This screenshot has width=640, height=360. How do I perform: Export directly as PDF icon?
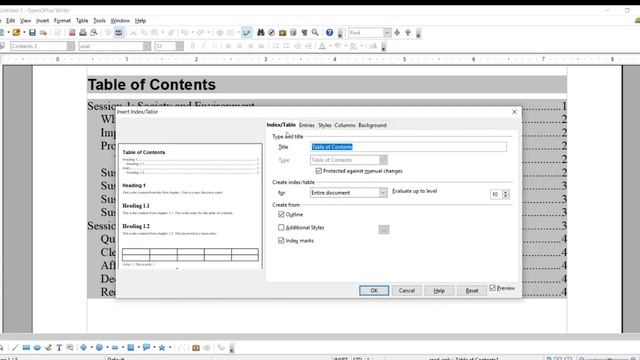(72, 33)
